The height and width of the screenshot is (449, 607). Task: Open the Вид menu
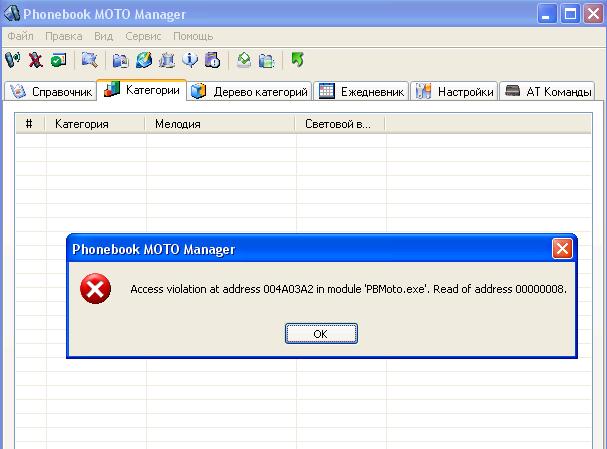(104, 36)
